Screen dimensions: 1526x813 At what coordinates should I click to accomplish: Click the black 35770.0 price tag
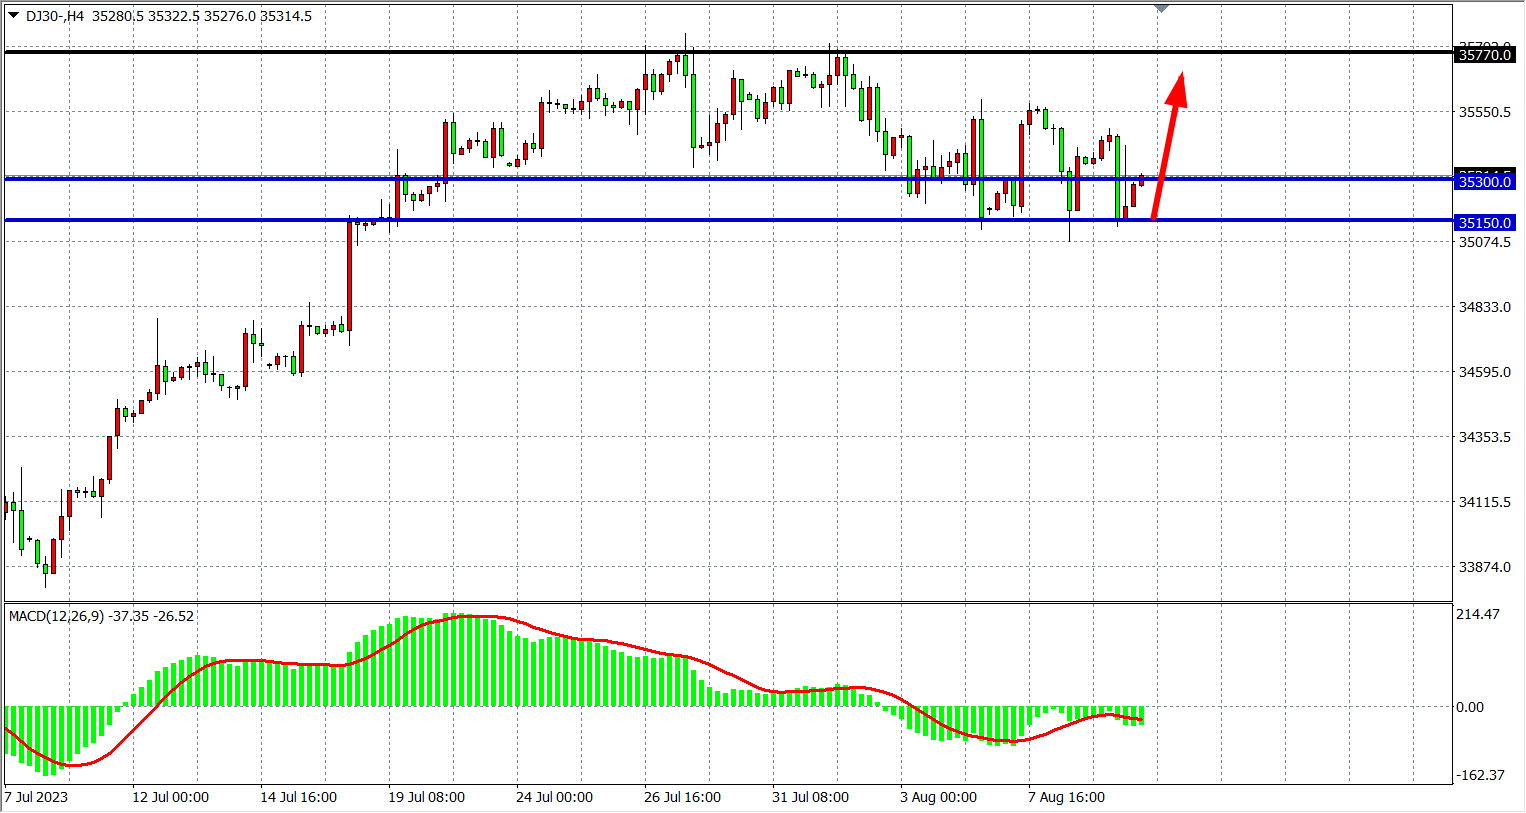pos(1484,55)
